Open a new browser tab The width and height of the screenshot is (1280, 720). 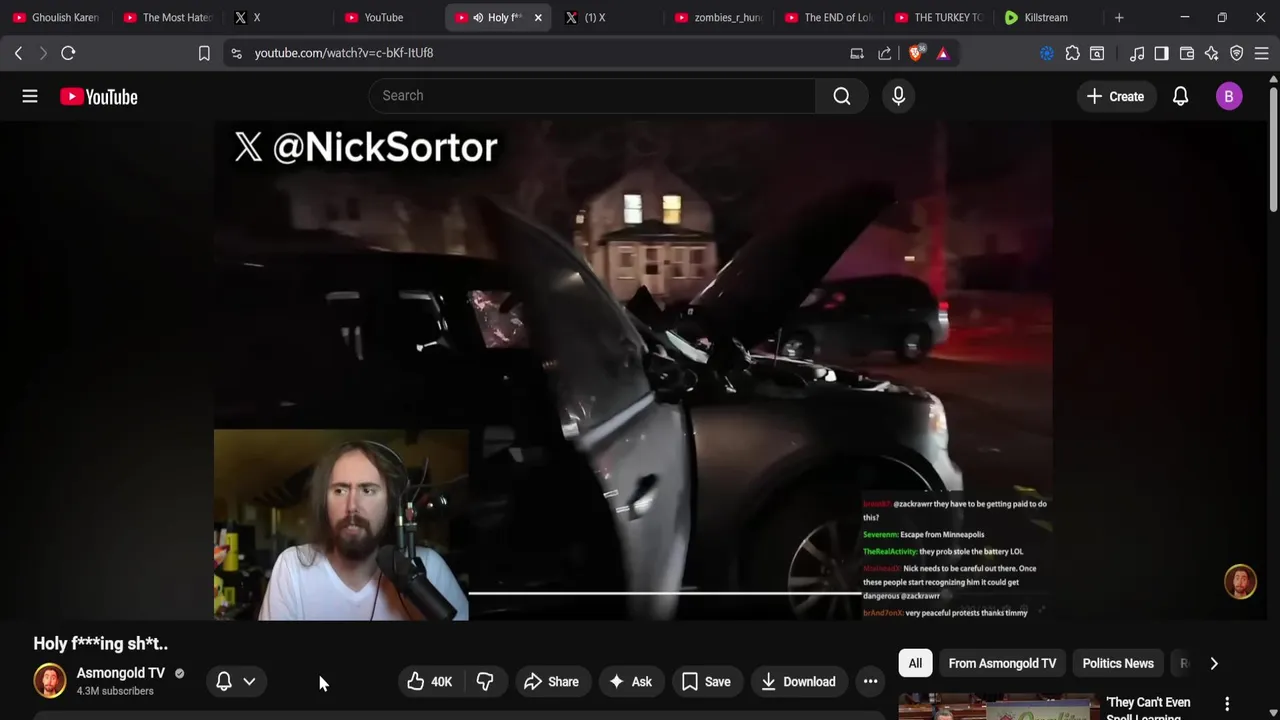(1119, 17)
